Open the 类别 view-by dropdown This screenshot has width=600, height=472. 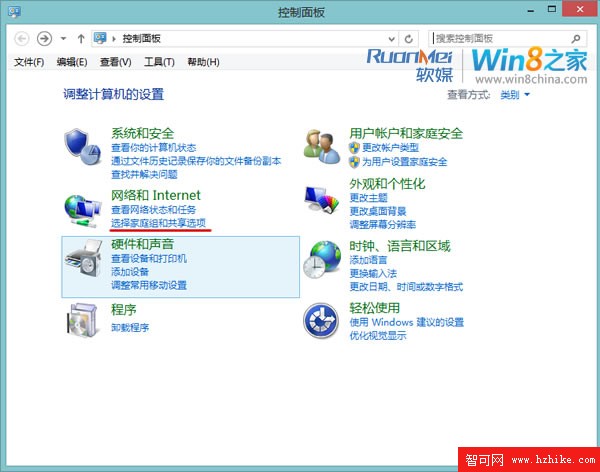point(515,95)
